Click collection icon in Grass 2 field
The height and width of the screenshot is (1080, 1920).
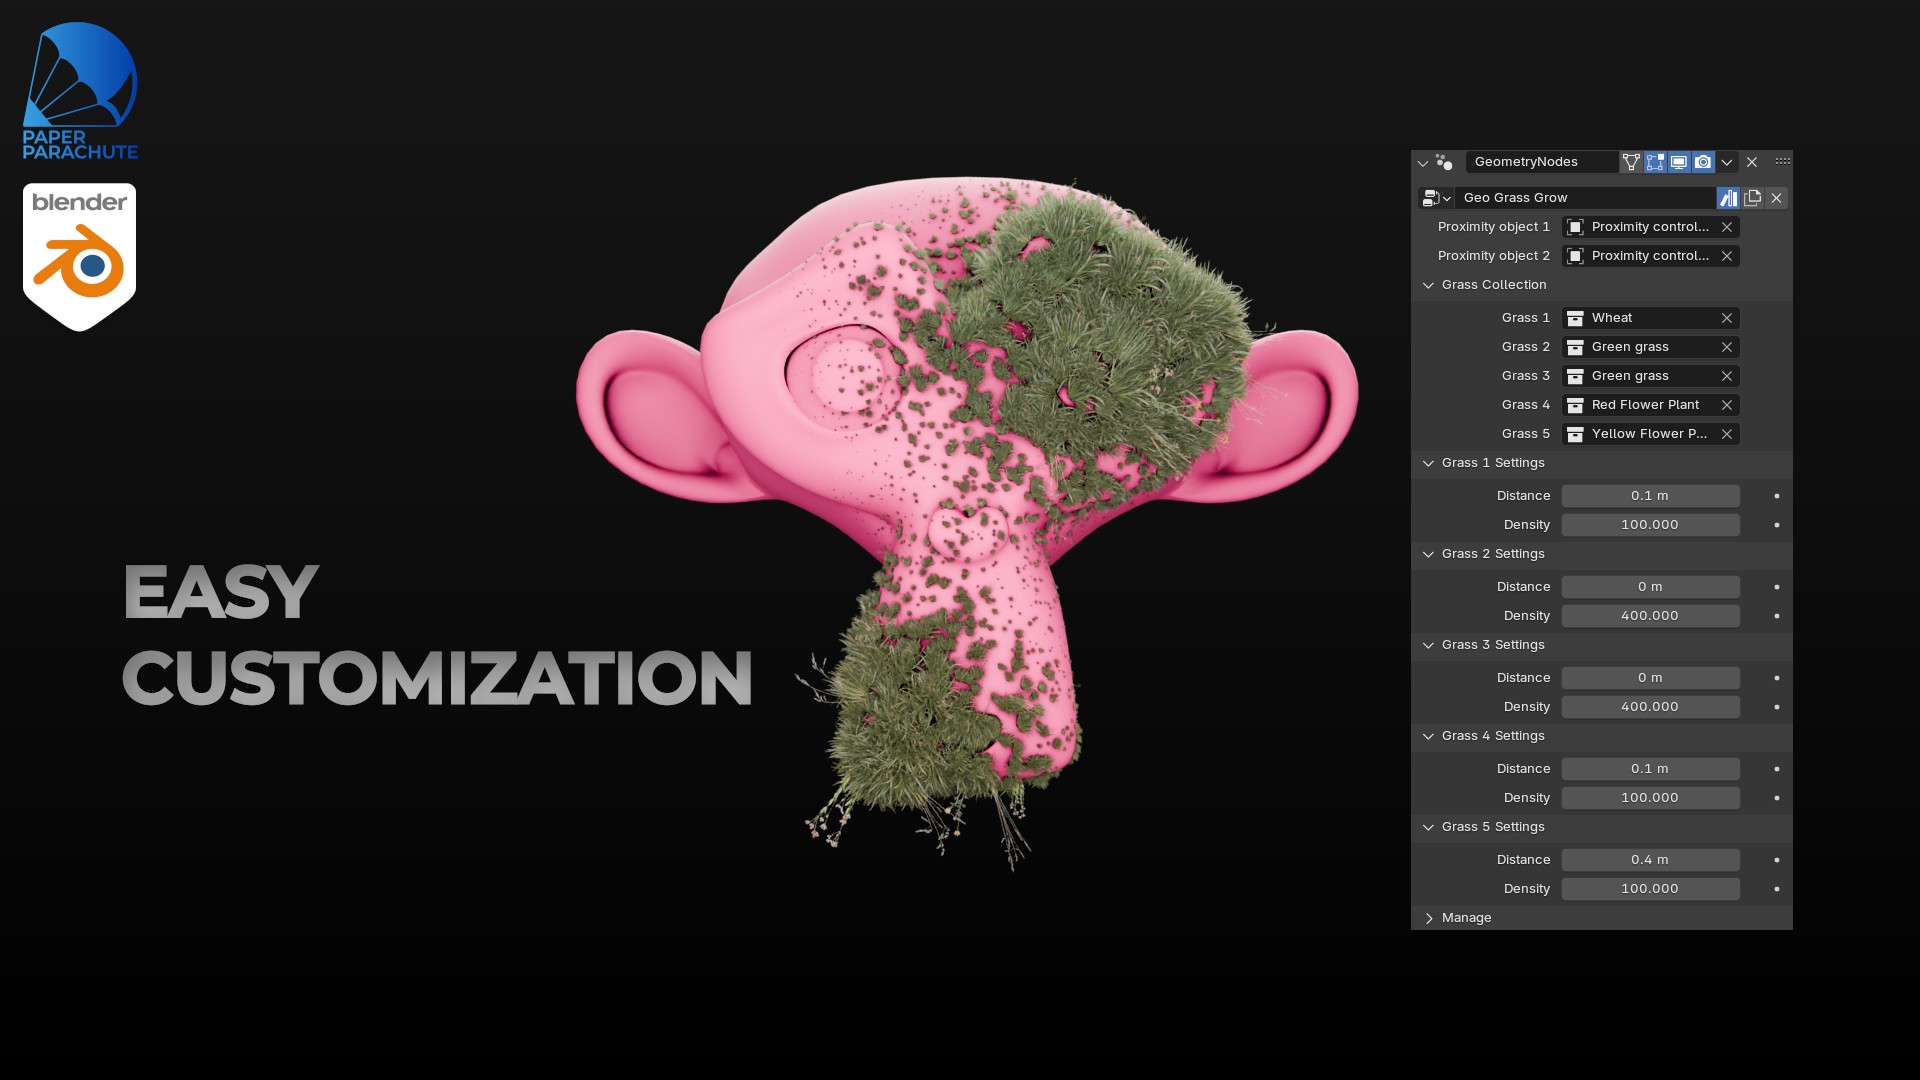(1575, 347)
